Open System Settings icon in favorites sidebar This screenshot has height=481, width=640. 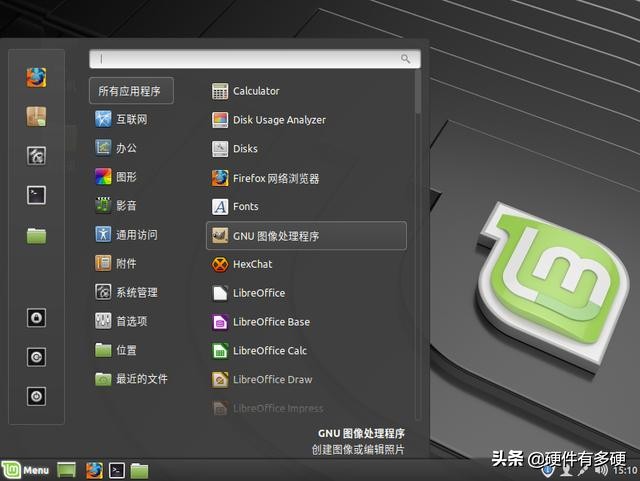click(36, 156)
